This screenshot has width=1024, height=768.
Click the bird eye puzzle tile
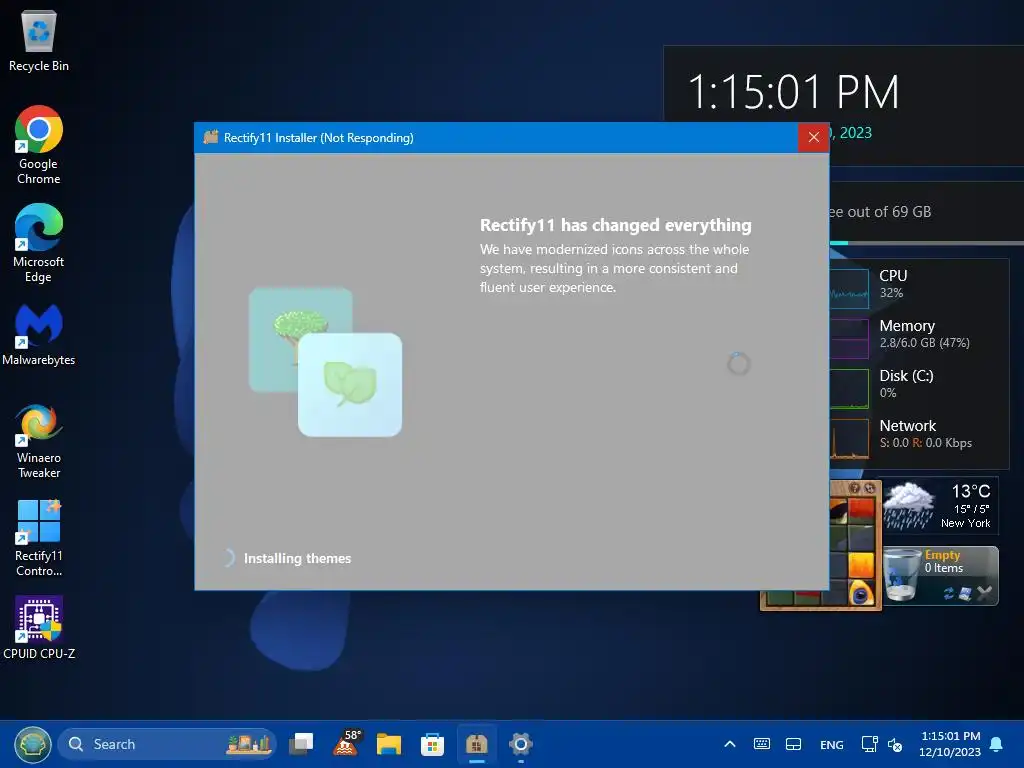[x=861, y=592]
